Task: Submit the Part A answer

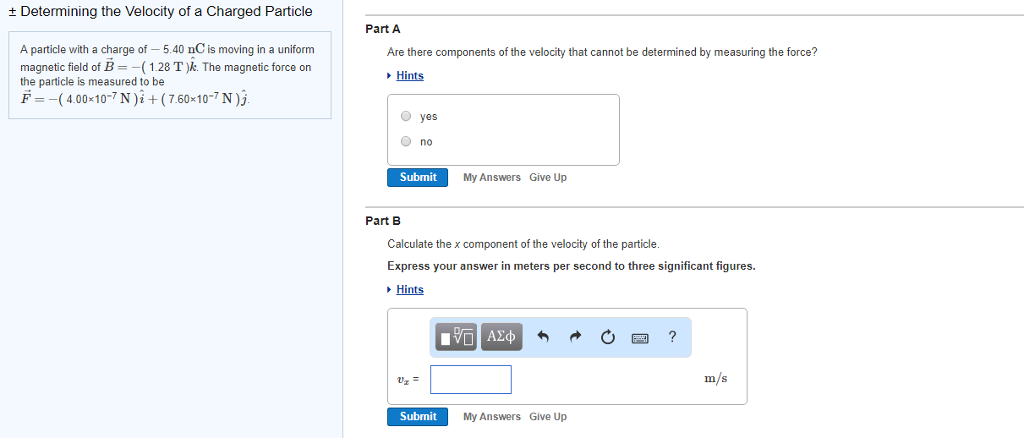Action: click(417, 177)
